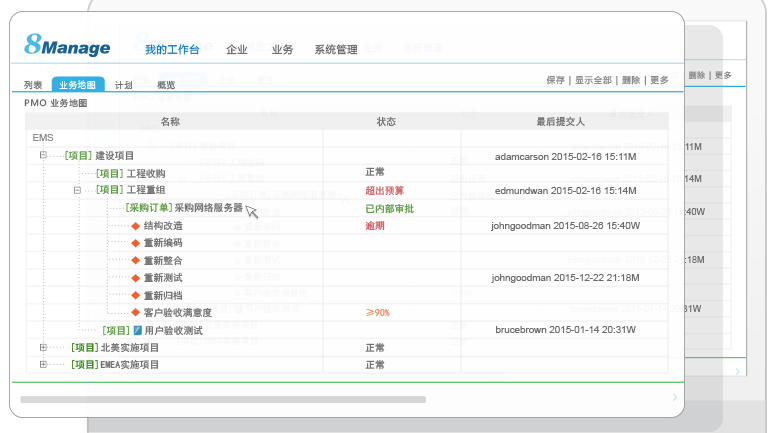Click the 保存 button
The width and height of the screenshot is (772, 433).
pos(556,80)
